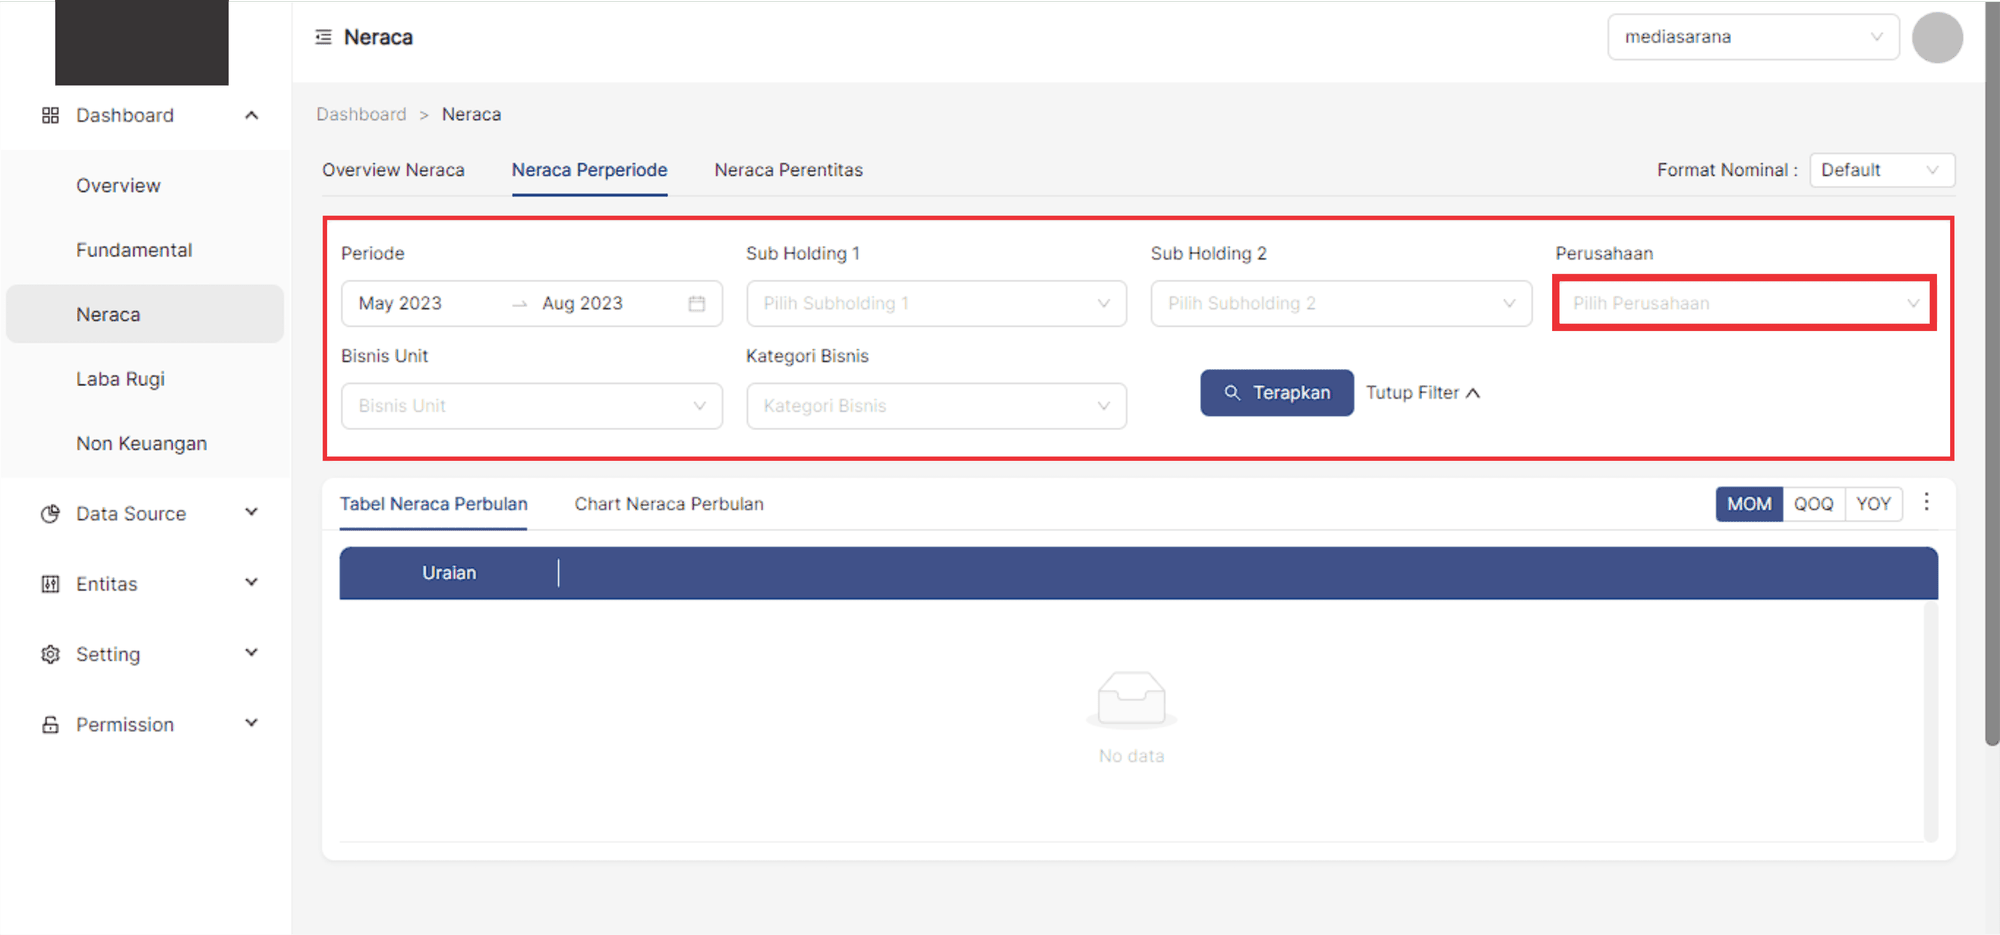Open the Chart Neraca Perbulan tab

pyautogui.click(x=668, y=504)
